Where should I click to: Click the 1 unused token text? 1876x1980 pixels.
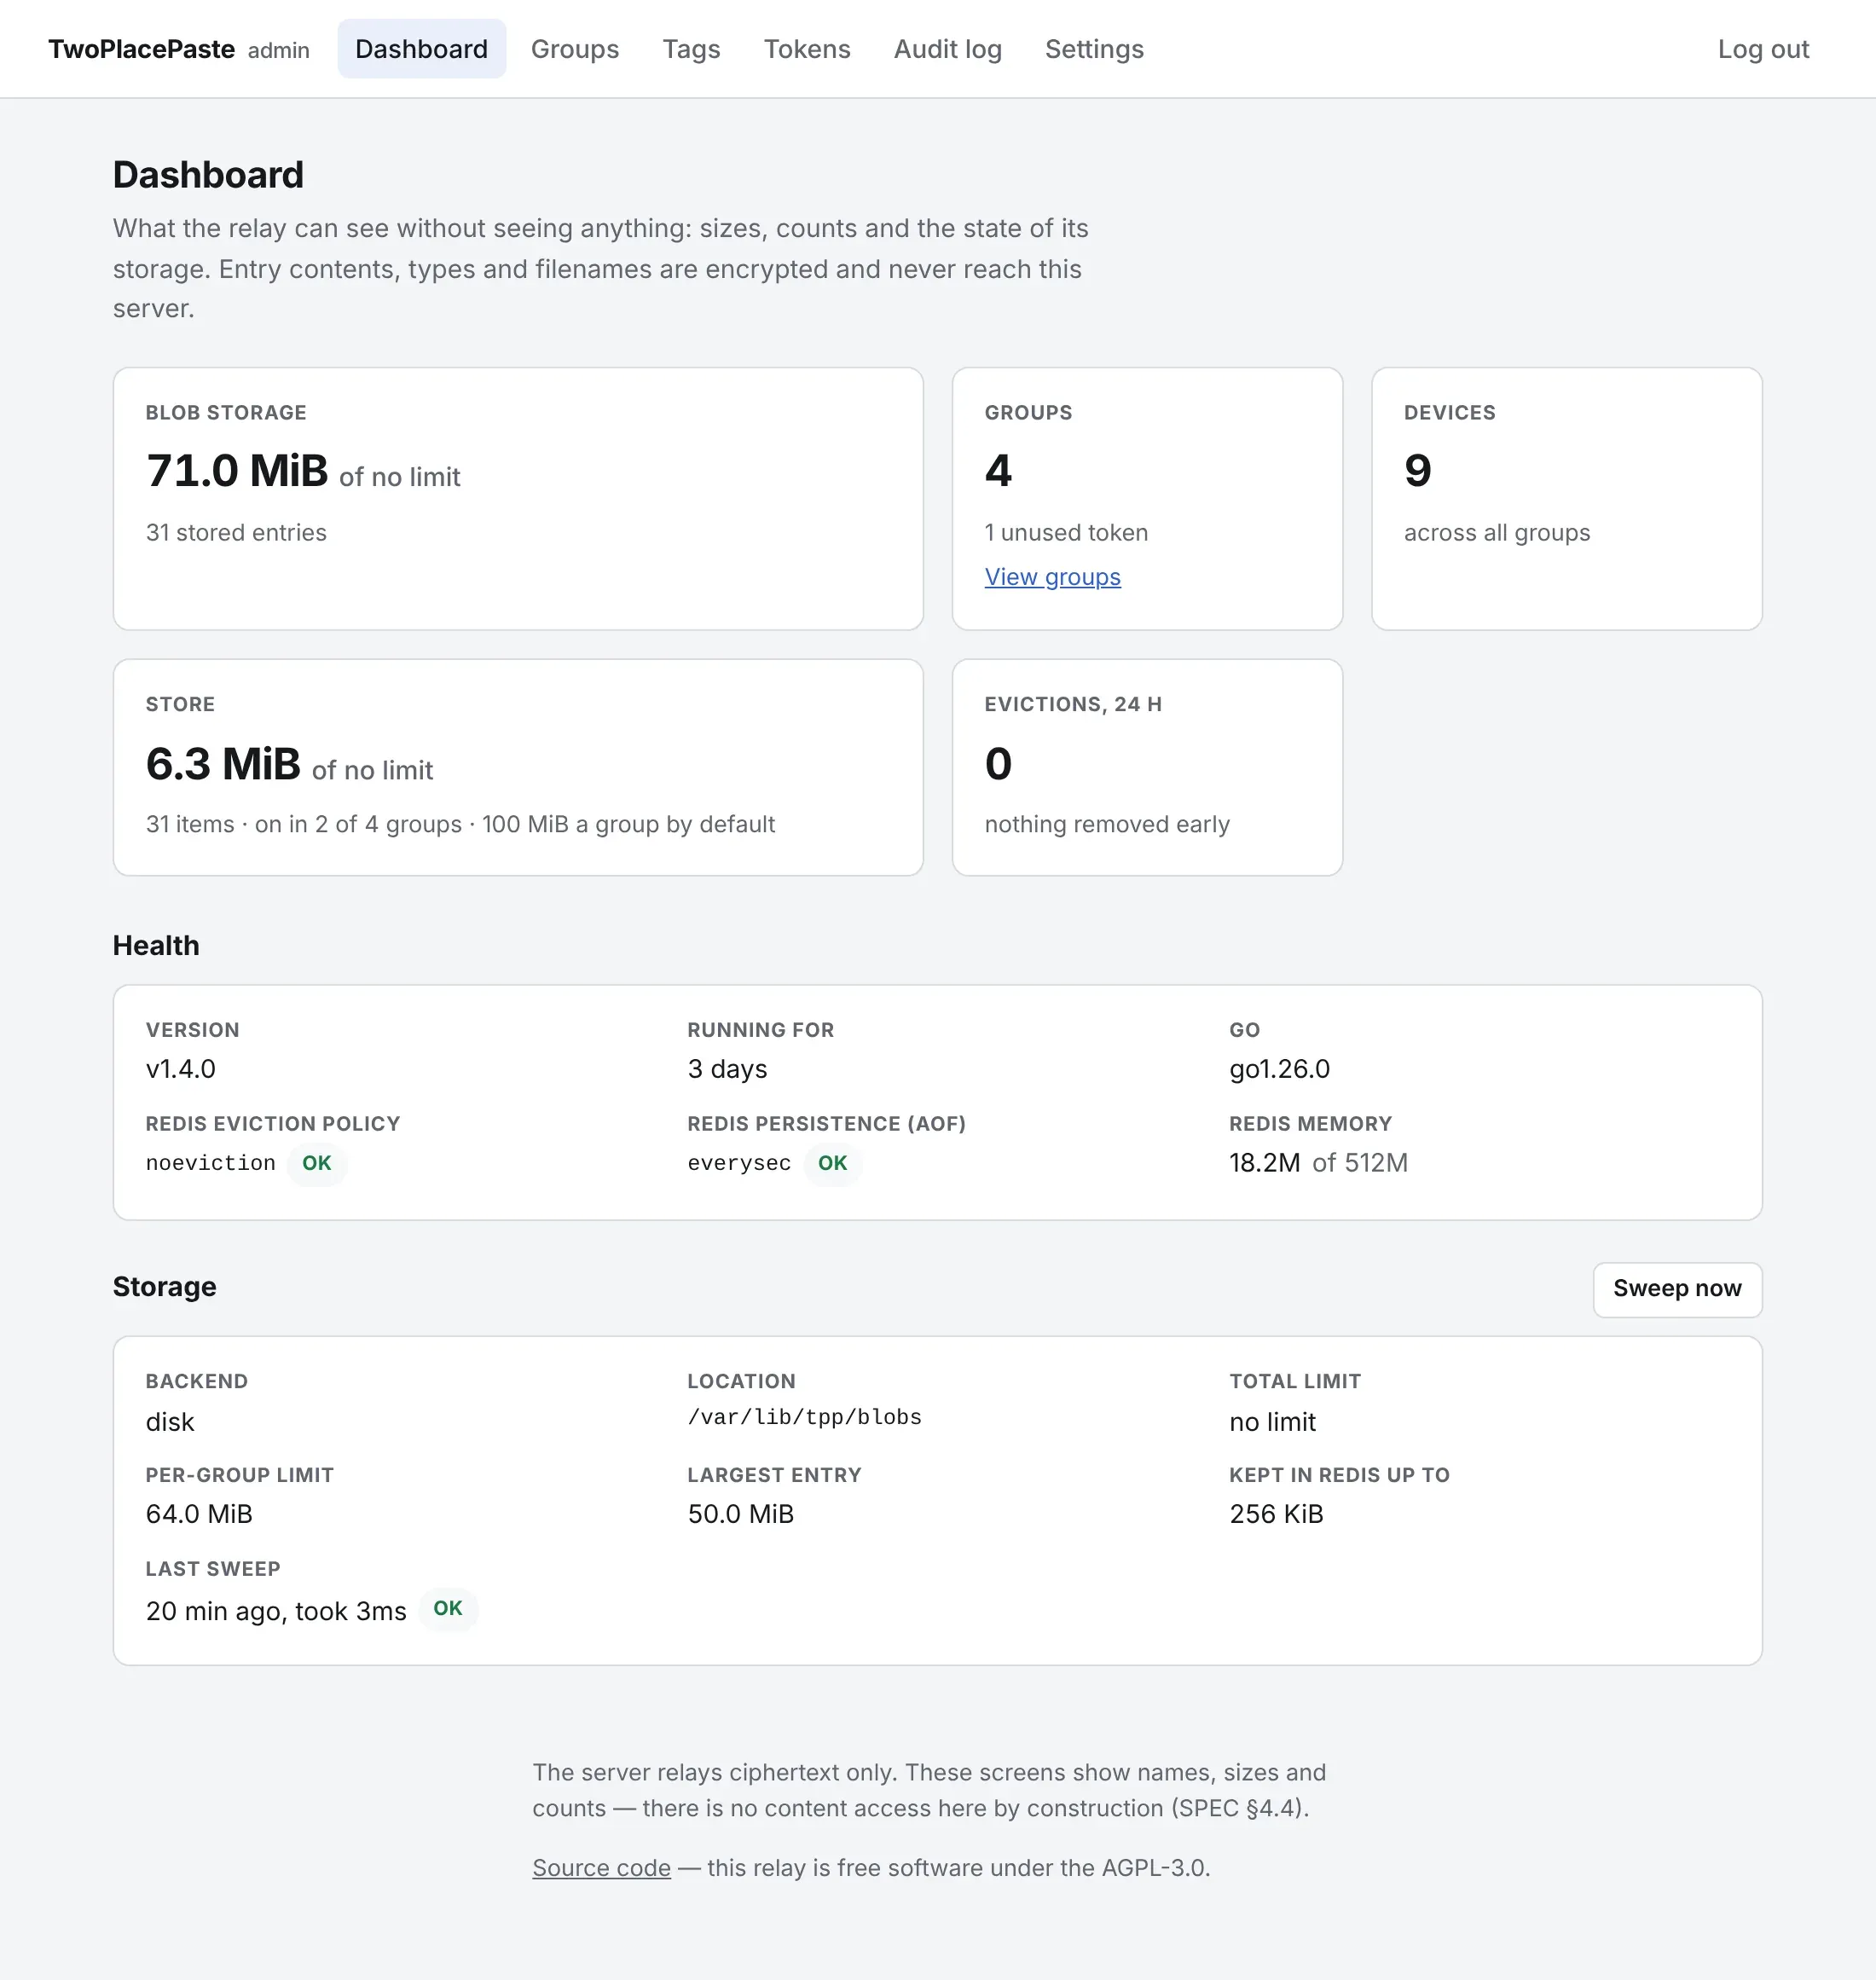(1066, 532)
